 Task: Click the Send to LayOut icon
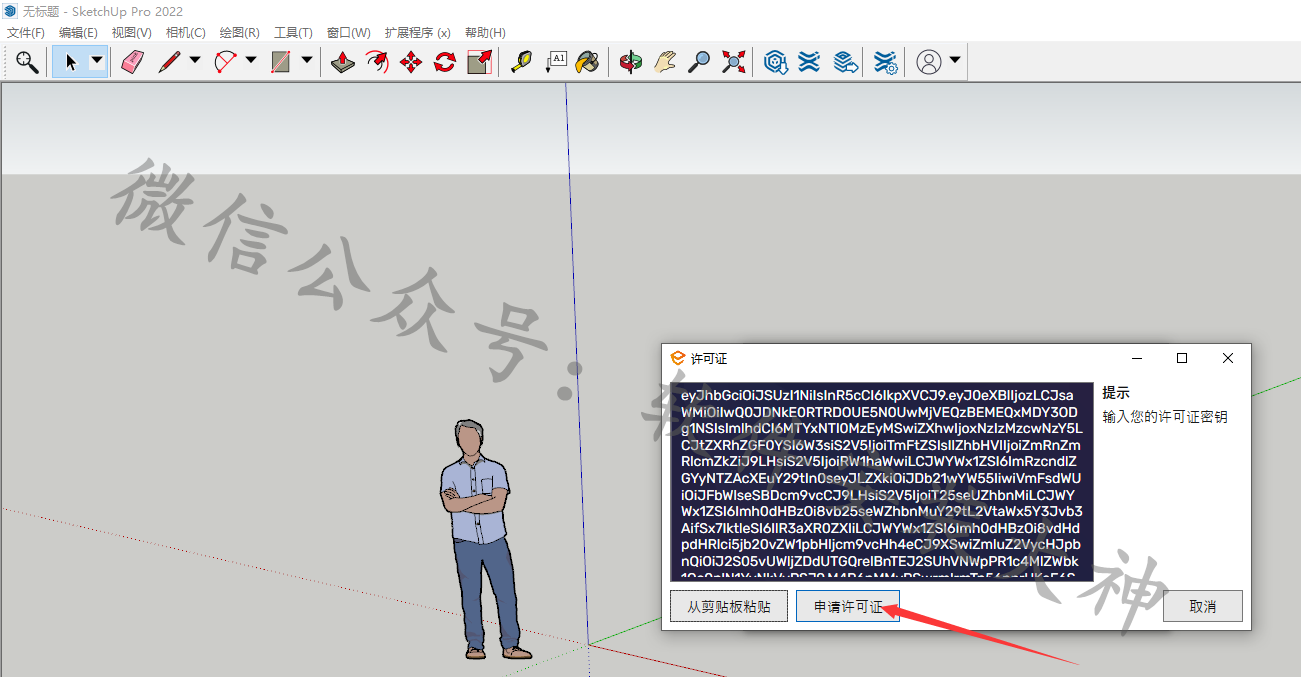(845, 62)
